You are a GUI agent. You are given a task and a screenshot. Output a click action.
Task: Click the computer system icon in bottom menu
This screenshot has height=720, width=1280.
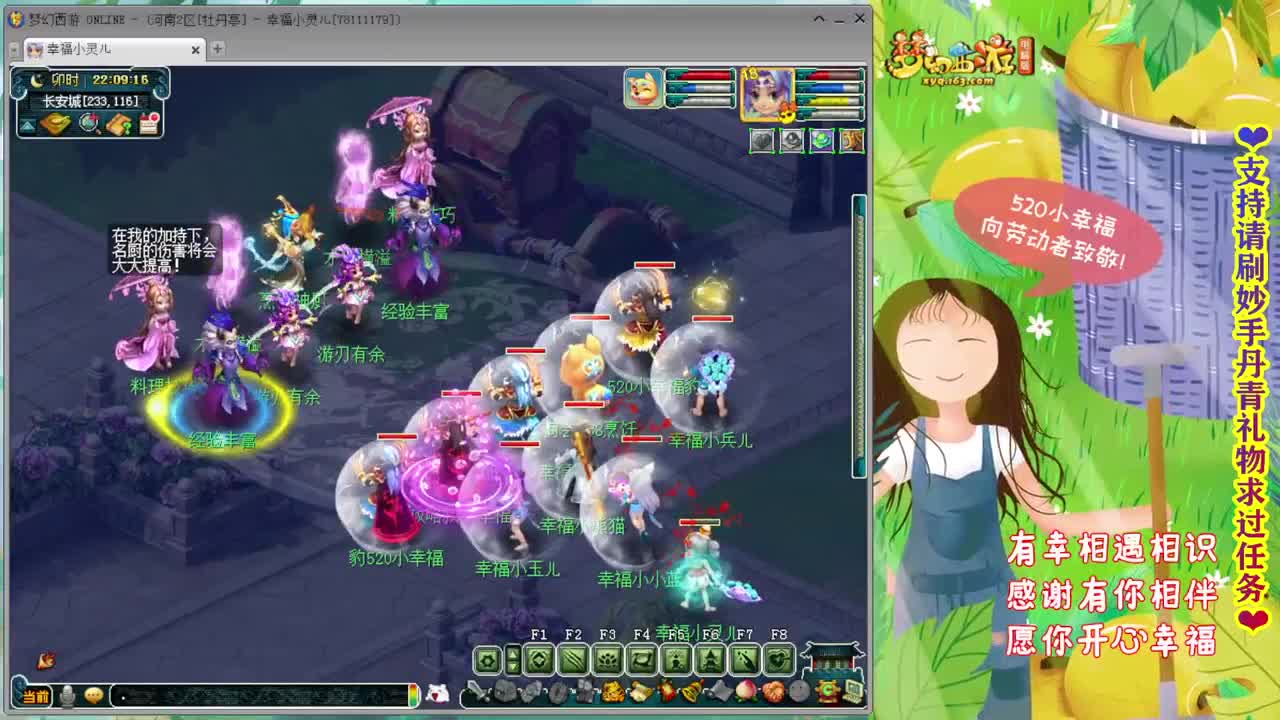click(x=853, y=692)
